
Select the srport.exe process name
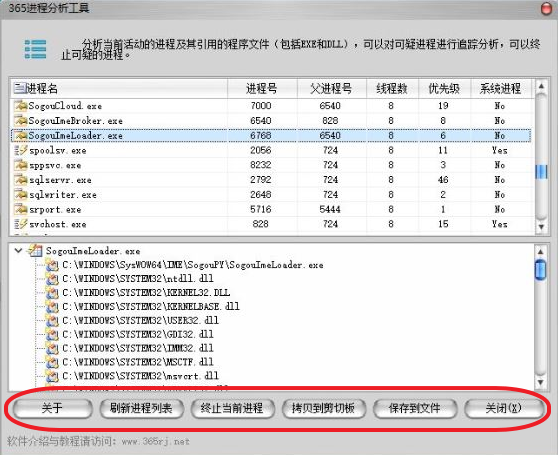point(55,210)
